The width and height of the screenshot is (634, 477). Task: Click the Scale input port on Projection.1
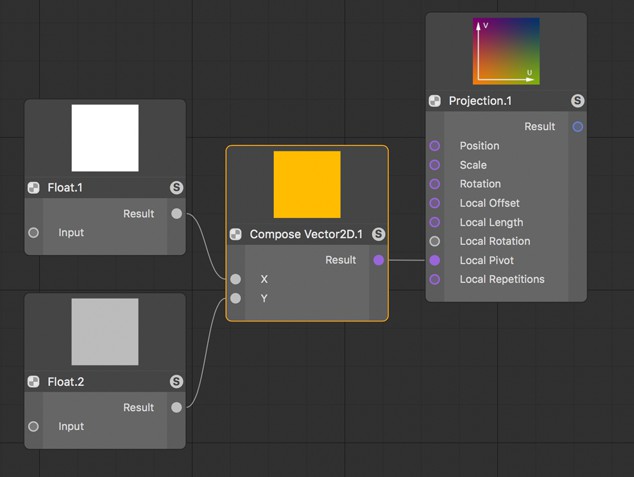[x=435, y=165]
